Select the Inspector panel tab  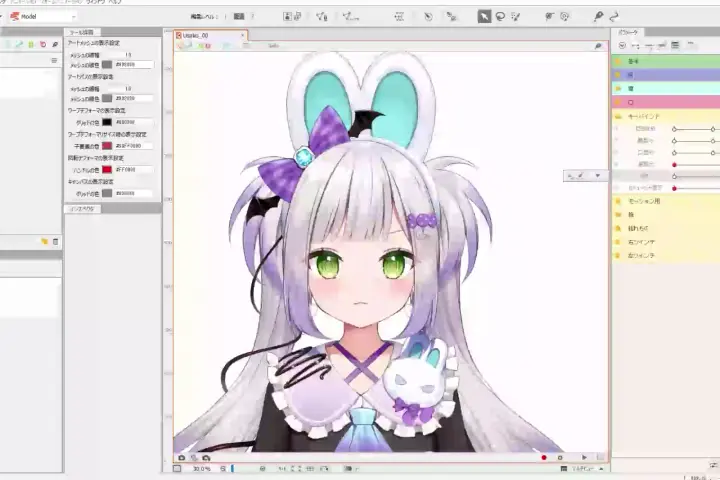(82, 209)
